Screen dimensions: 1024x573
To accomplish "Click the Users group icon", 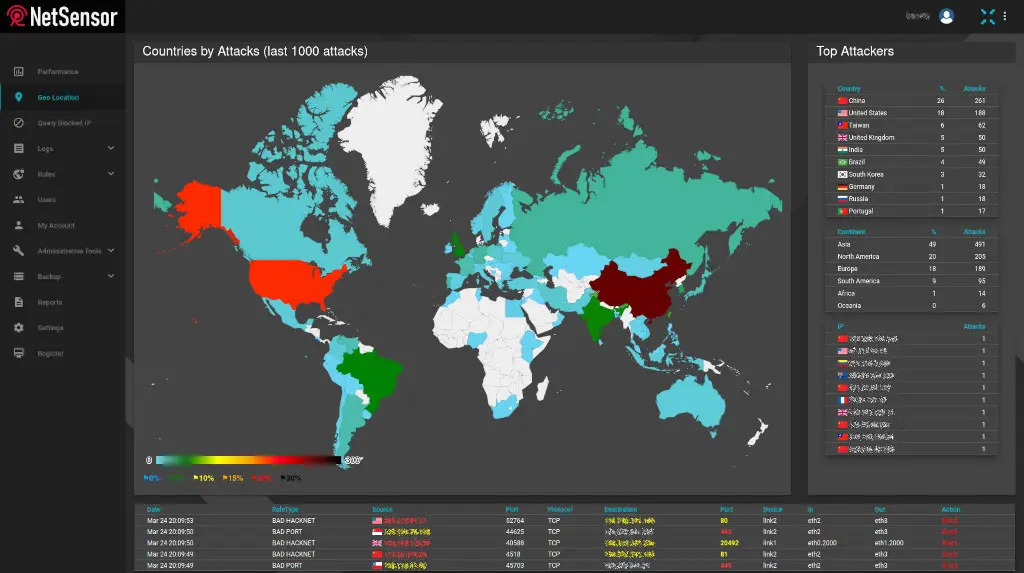I will 18,199.
